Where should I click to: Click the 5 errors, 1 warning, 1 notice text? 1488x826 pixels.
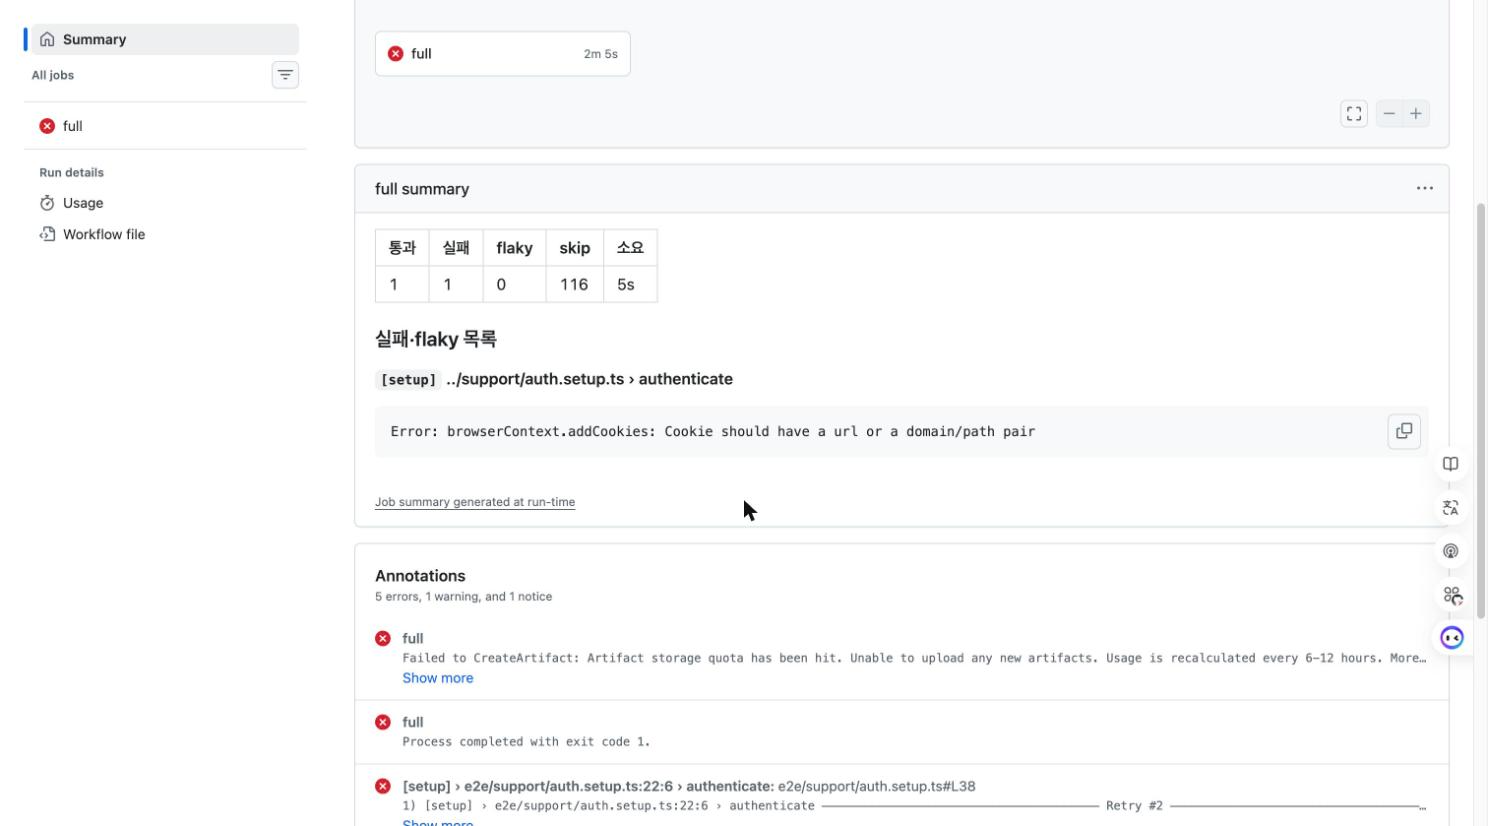click(463, 597)
